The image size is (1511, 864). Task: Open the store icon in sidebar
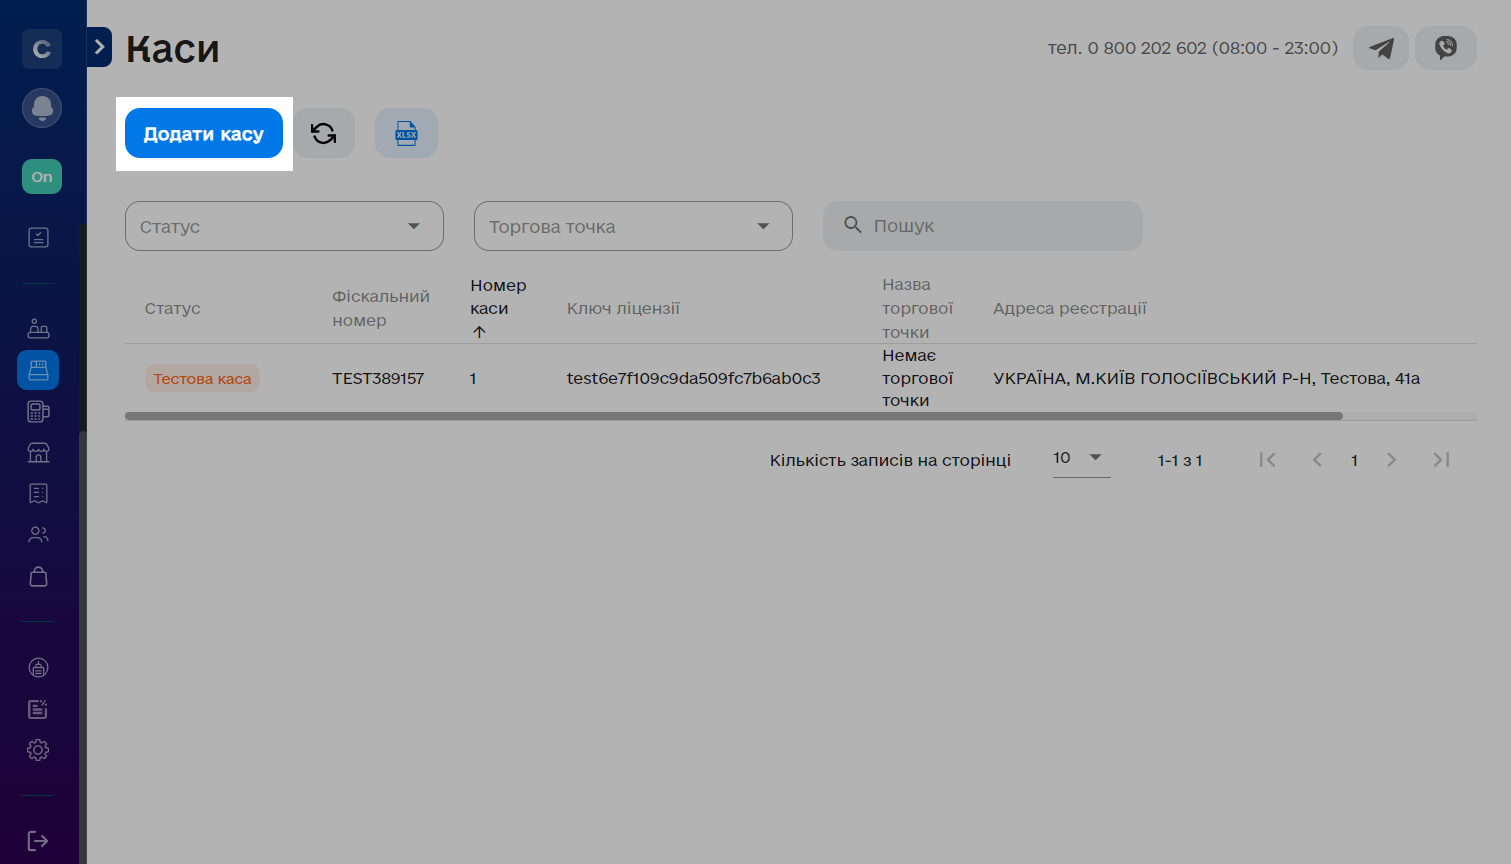pos(38,452)
